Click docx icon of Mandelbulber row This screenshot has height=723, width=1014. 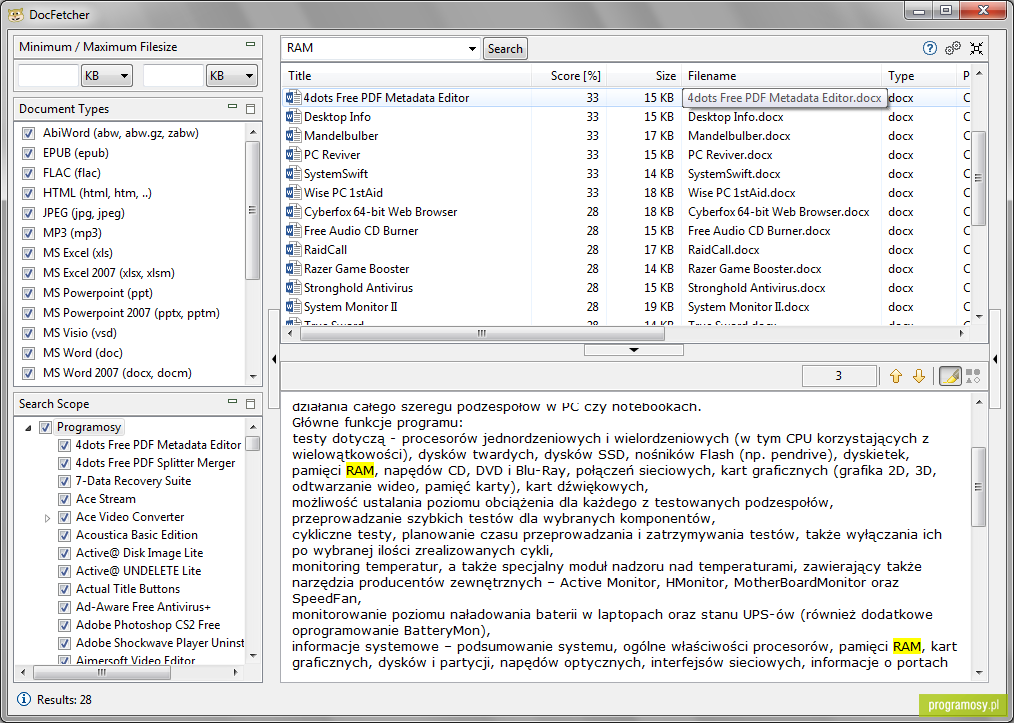294,136
